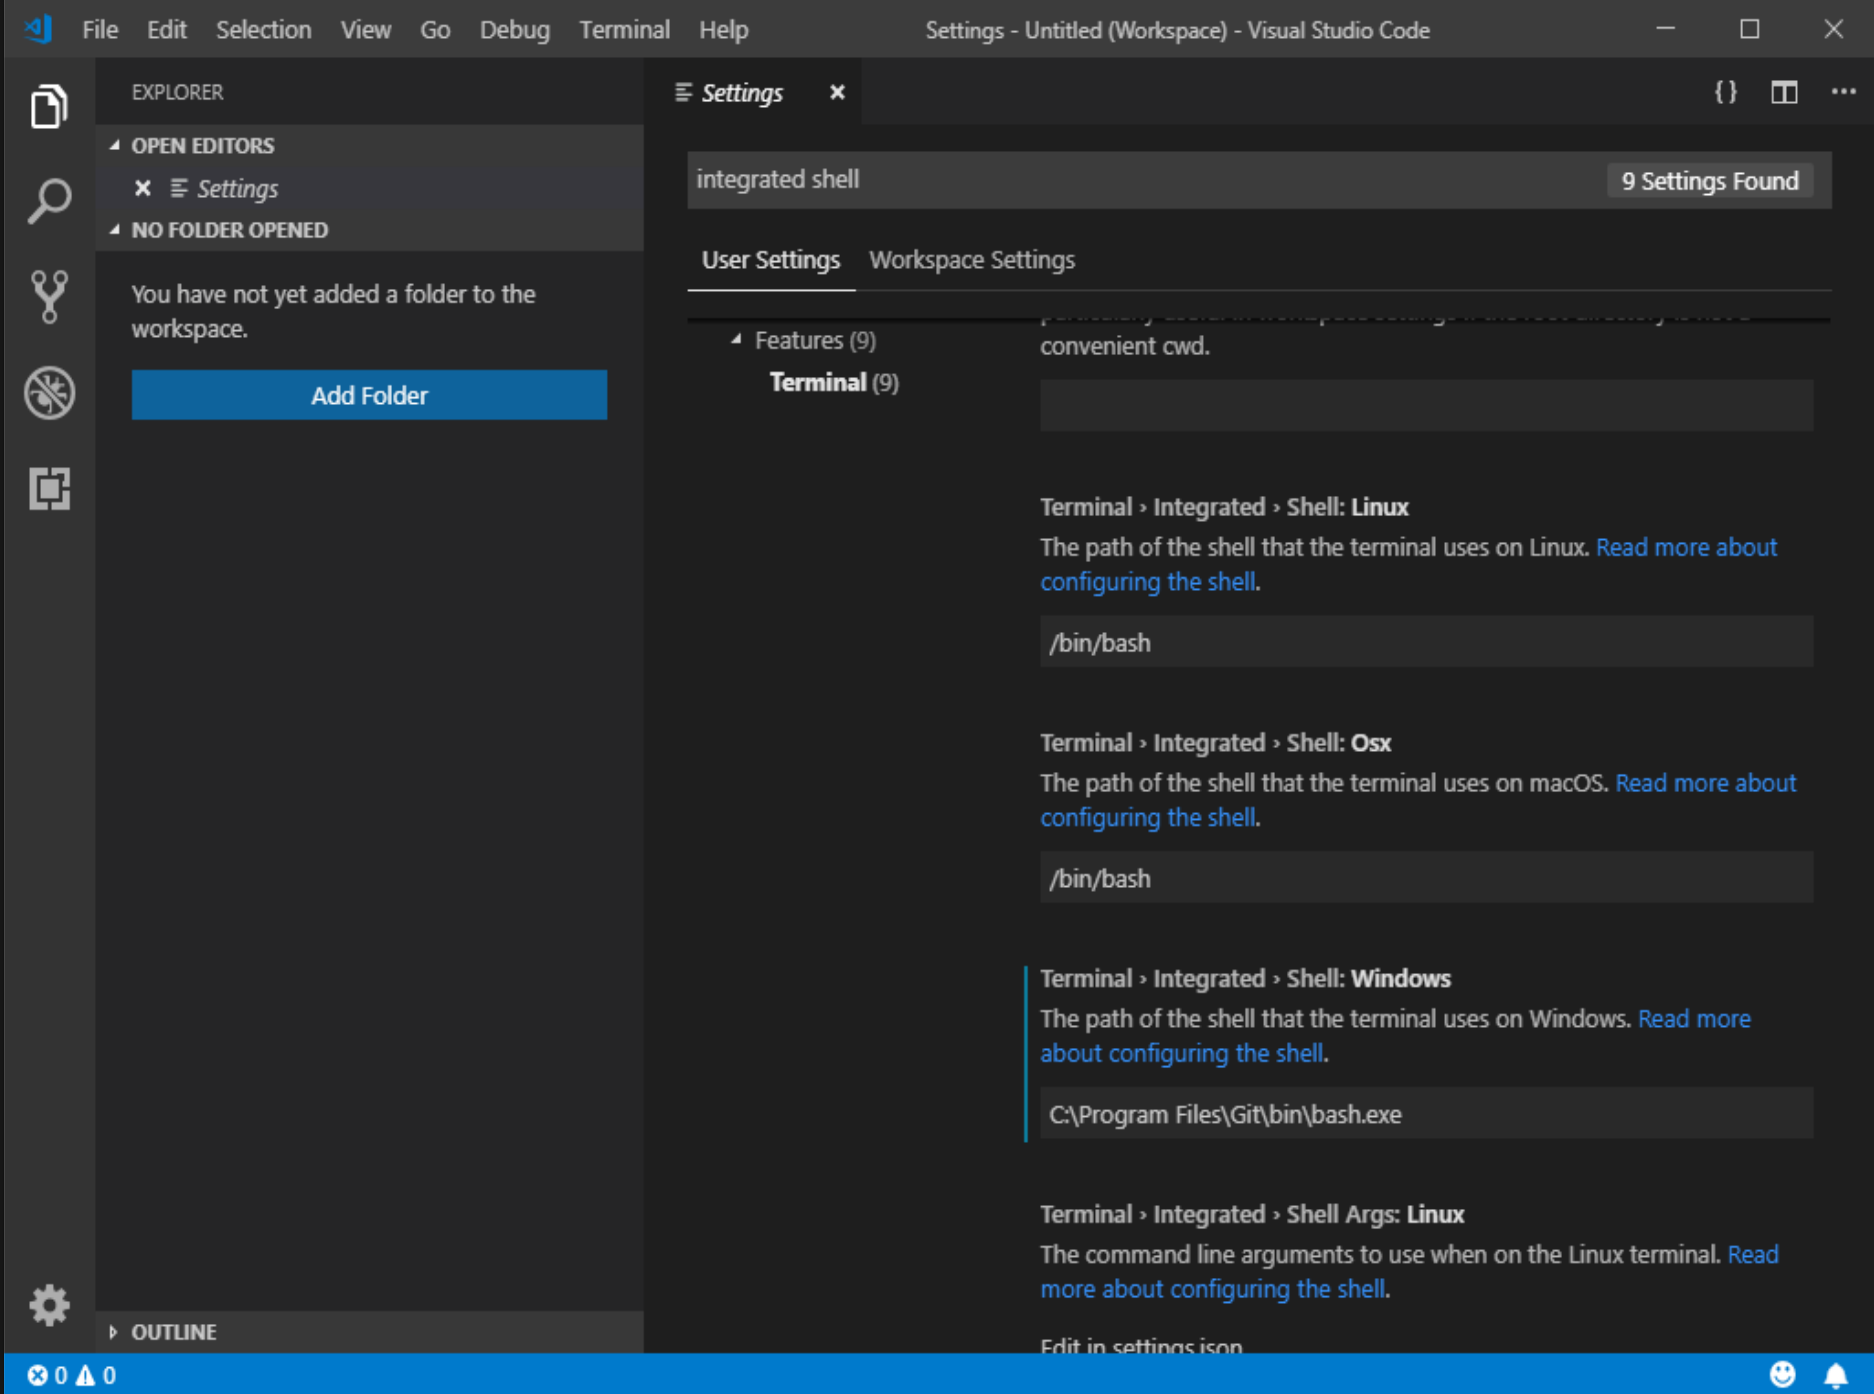Switch to User Settings tab
Screen dimensions: 1874x1394
pos(771,260)
